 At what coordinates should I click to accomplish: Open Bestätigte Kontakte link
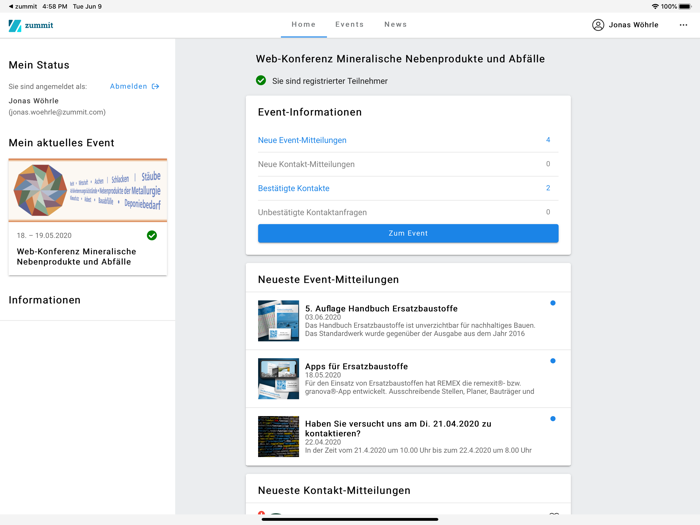293,188
